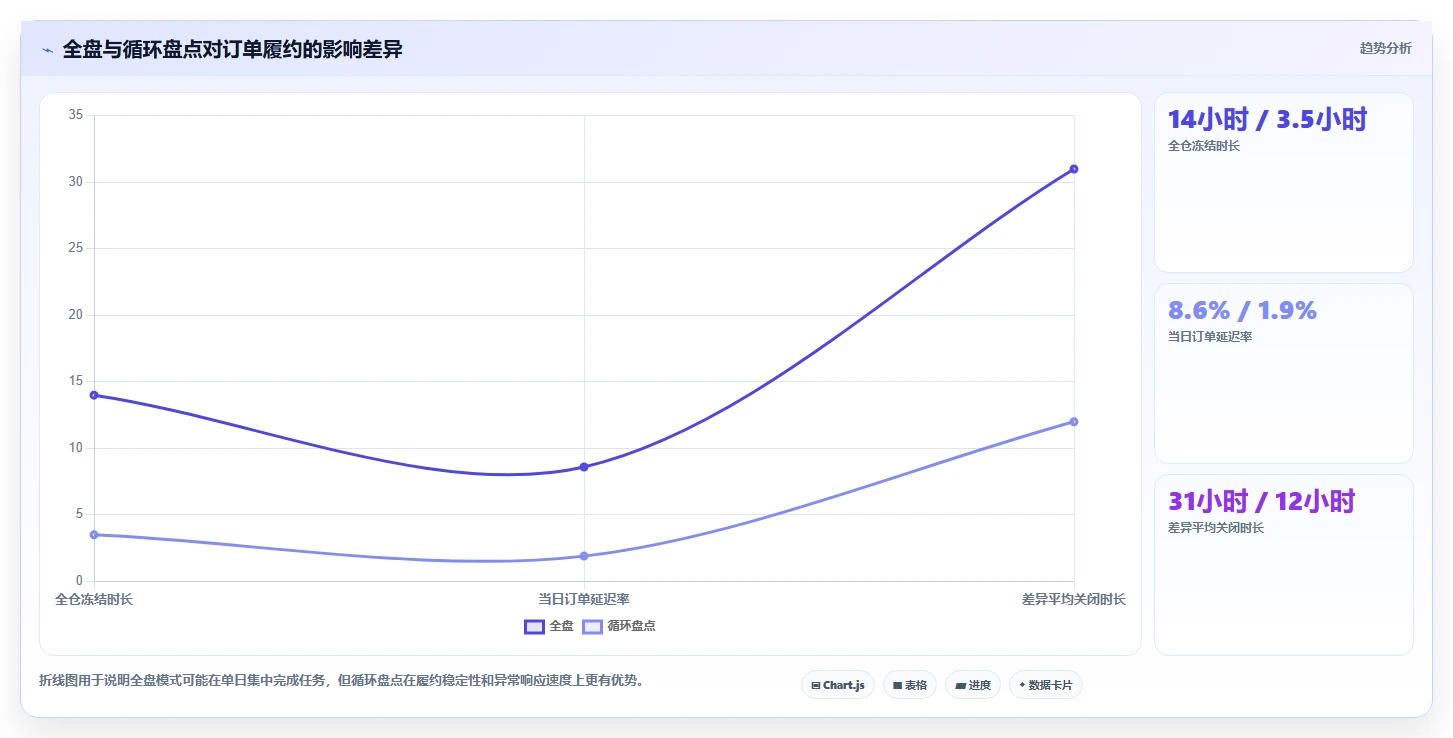The height and width of the screenshot is (738, 1453).
Task: Click the 8.6% / 1.9% card value
Action: [x=1242, y=310]
